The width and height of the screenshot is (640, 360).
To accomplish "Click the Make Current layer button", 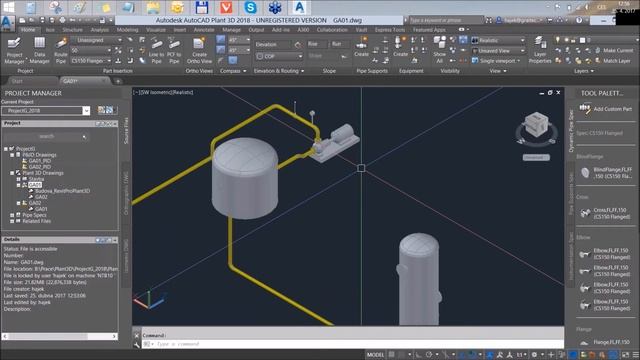I will (614, 50).
